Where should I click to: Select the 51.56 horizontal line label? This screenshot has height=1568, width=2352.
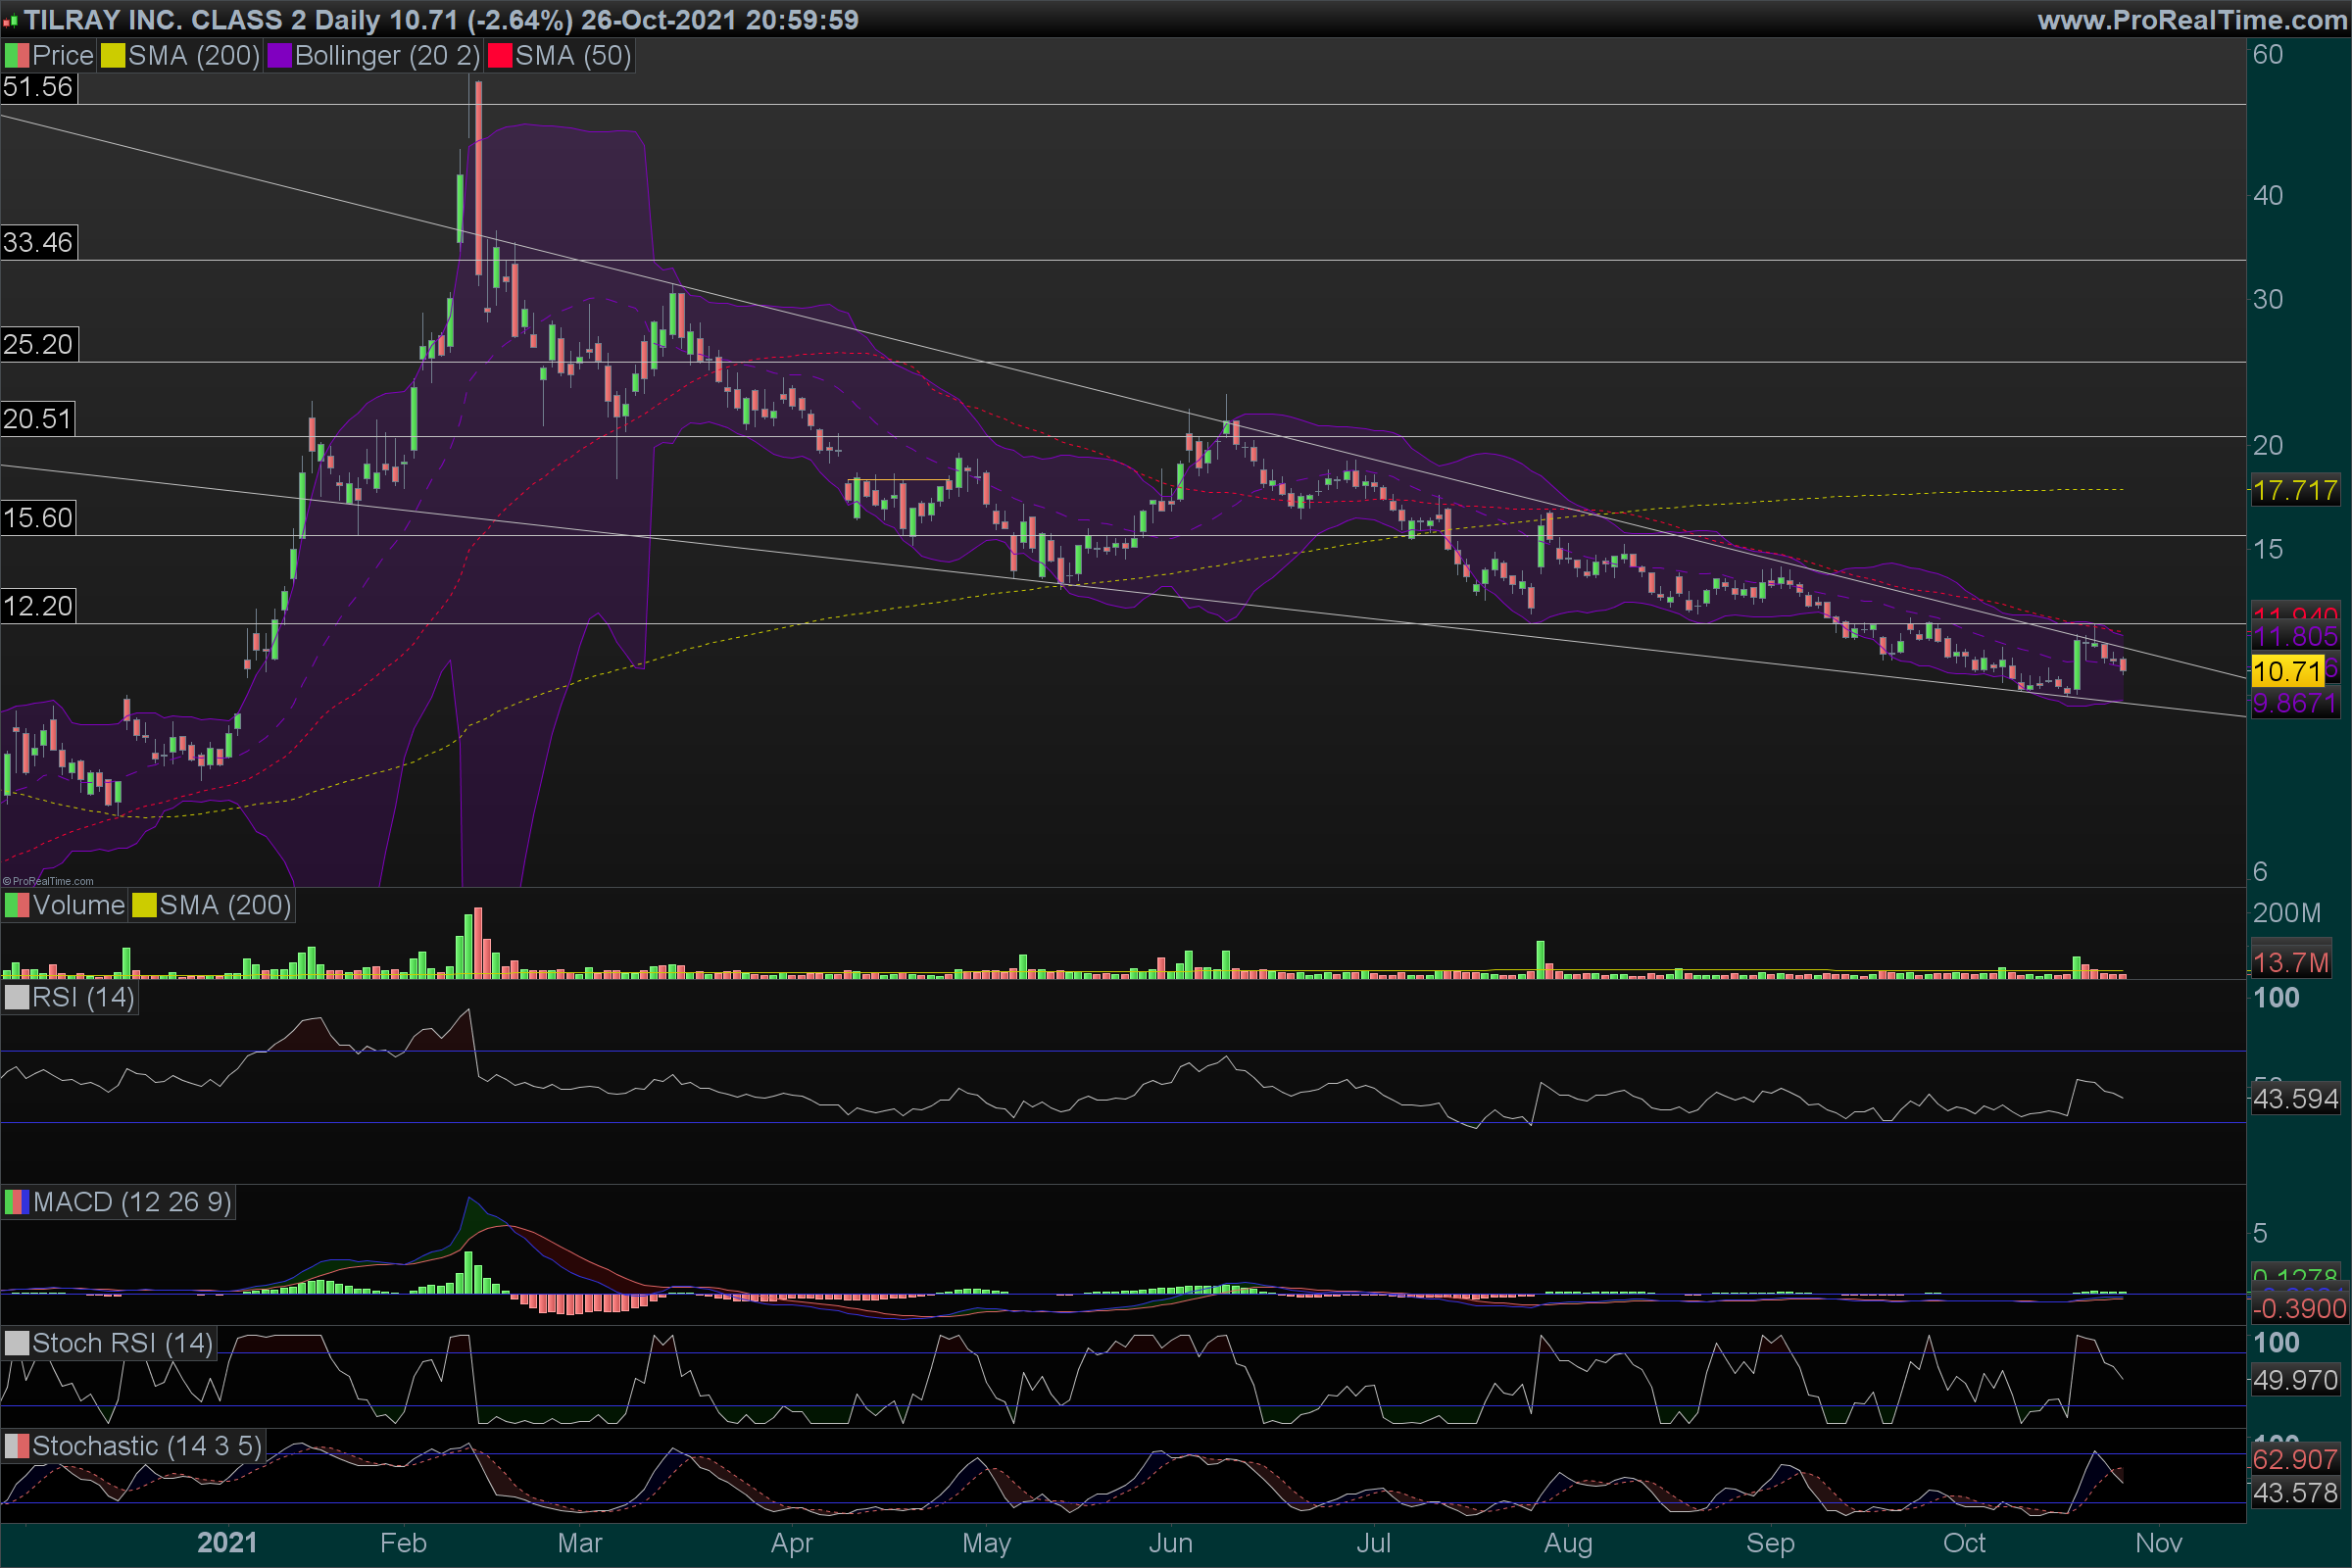point(38,88)
